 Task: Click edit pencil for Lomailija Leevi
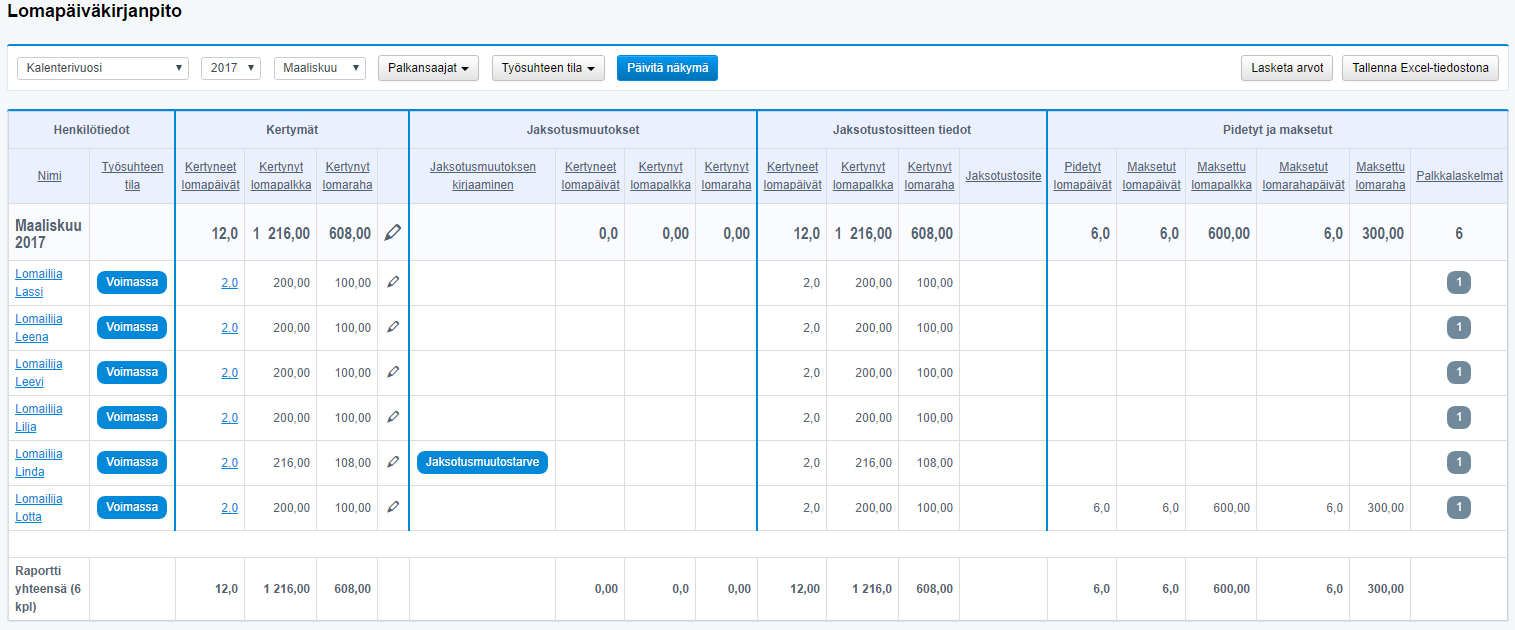[393, 372]
